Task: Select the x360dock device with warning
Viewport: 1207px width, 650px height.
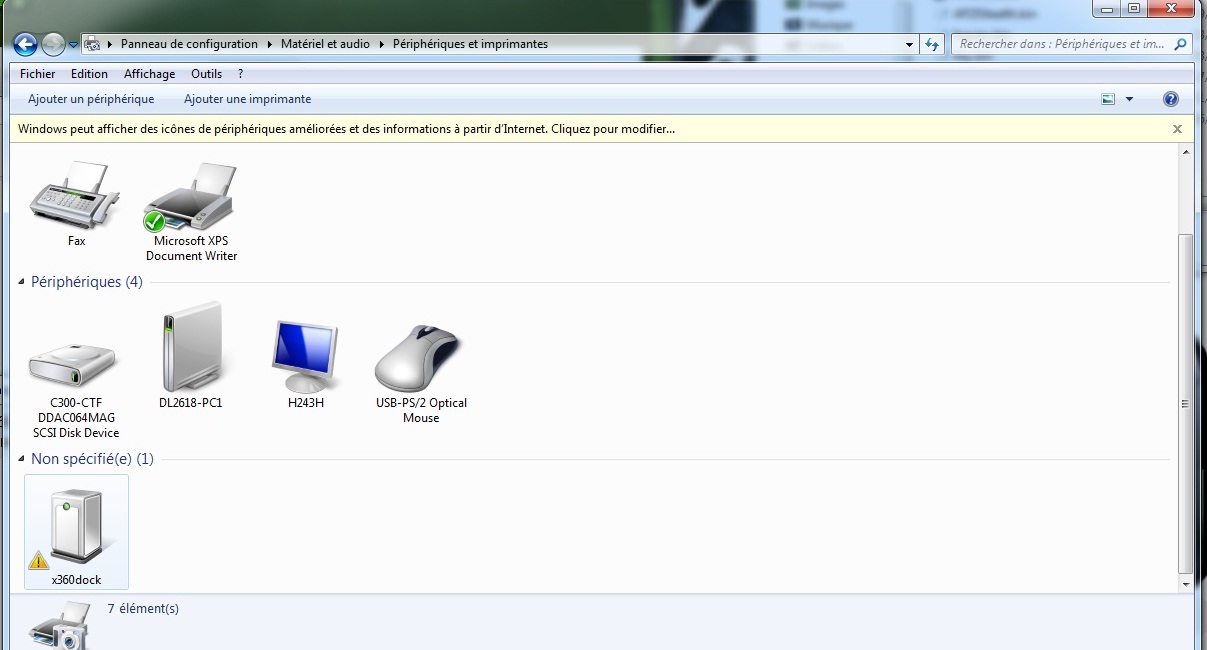Action: click(76, 531)
